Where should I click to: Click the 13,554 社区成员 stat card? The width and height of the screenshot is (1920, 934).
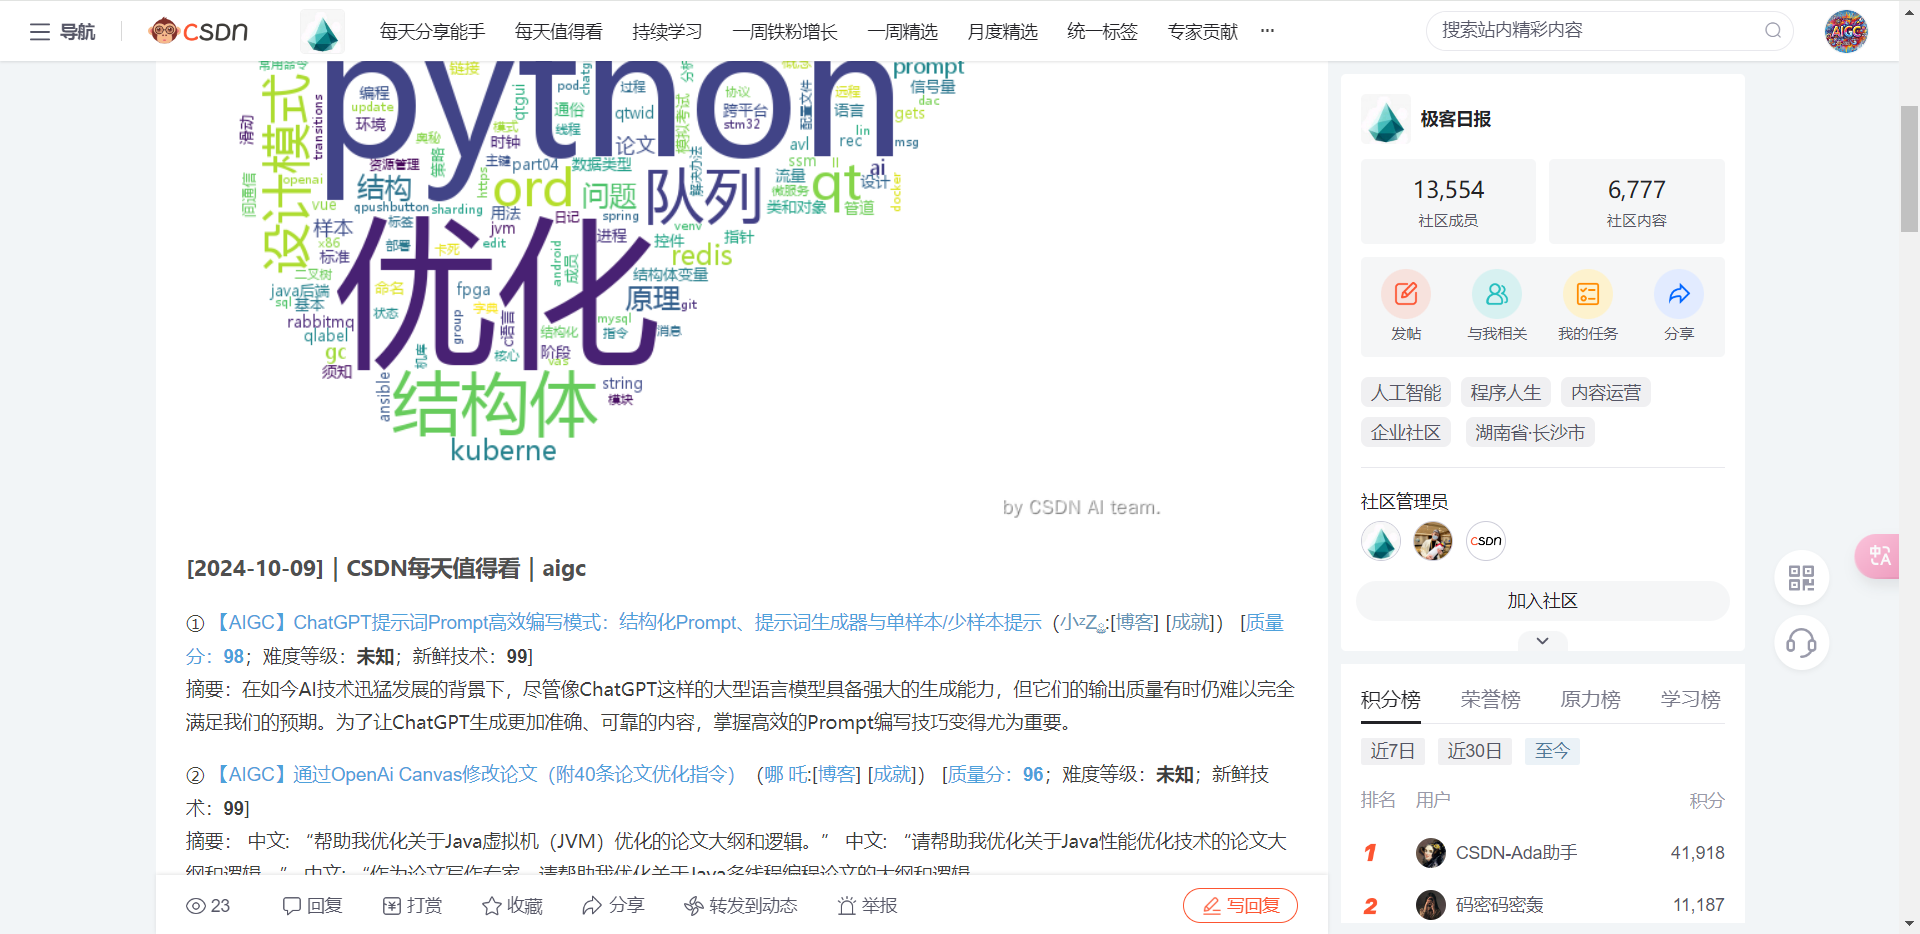click(x=1448, y=201)
